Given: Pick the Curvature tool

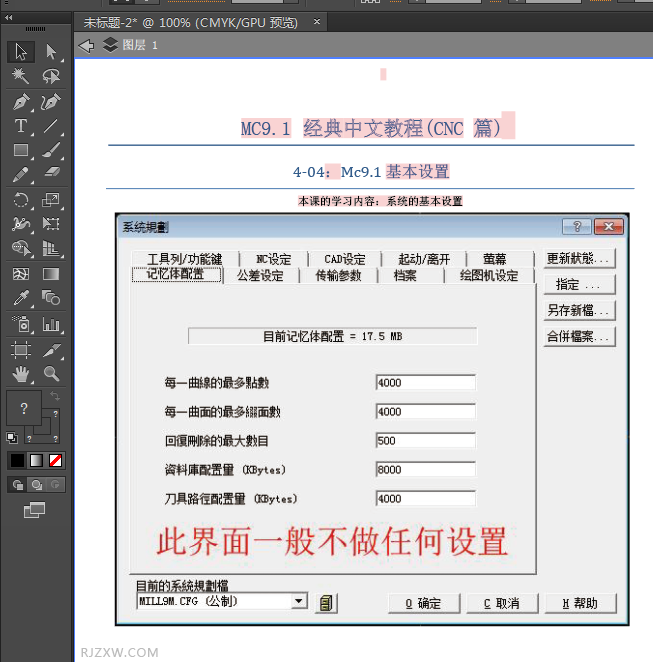Looking at the screenshot, I should pyautogui.click(x=51, y=102).
